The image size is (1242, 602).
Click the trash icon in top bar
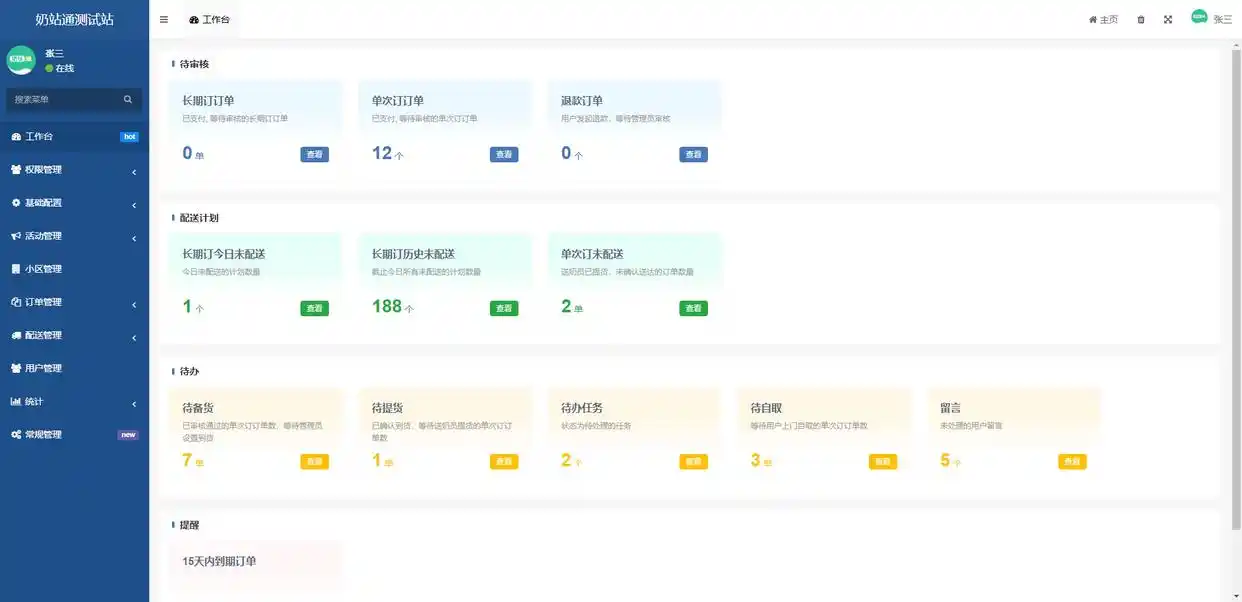point(1141,20)
